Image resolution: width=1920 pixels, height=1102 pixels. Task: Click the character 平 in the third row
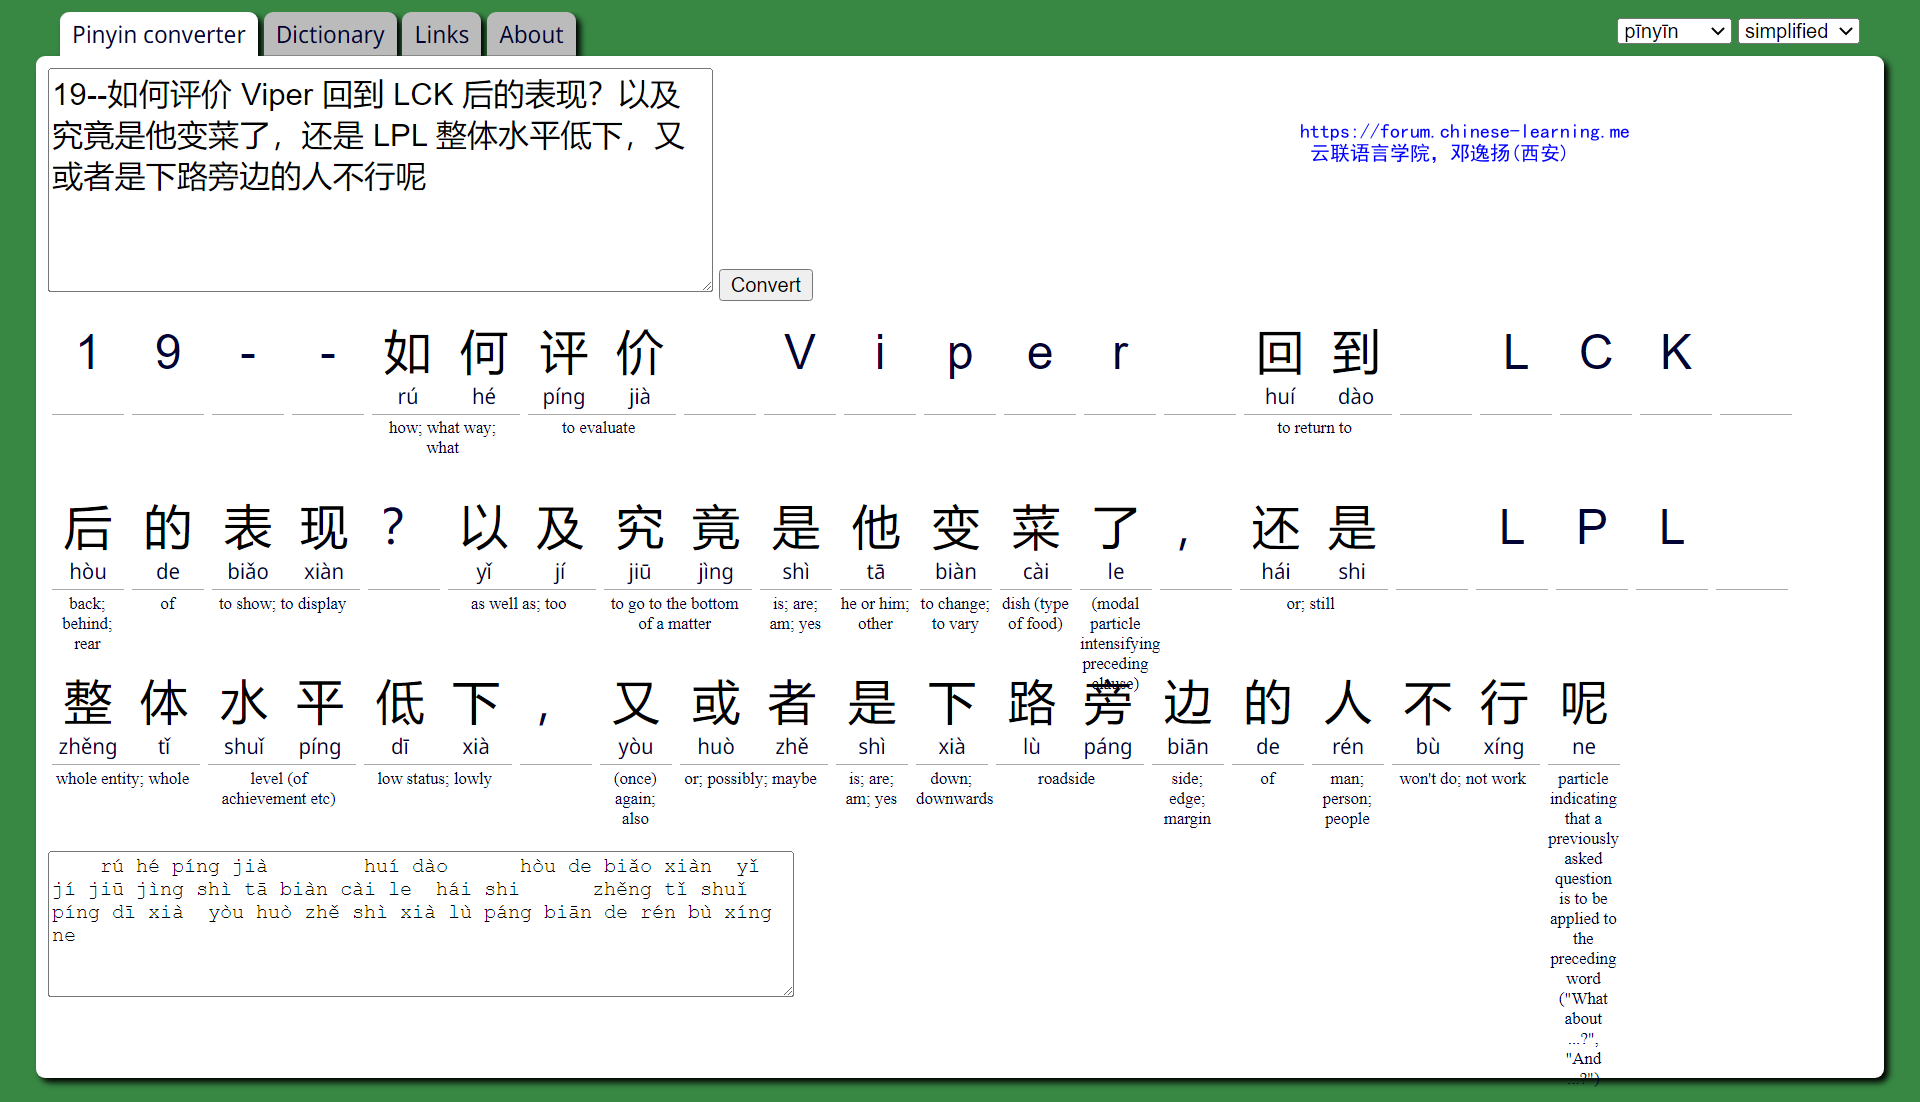pyautogui.click(x=320, y=703)
